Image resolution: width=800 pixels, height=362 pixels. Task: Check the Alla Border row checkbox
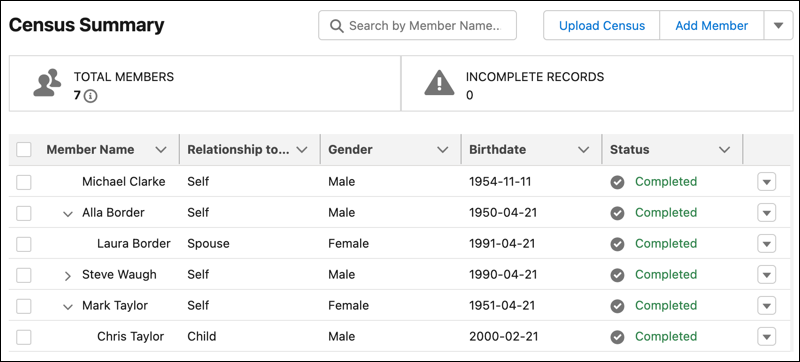[x=23, y=213]
